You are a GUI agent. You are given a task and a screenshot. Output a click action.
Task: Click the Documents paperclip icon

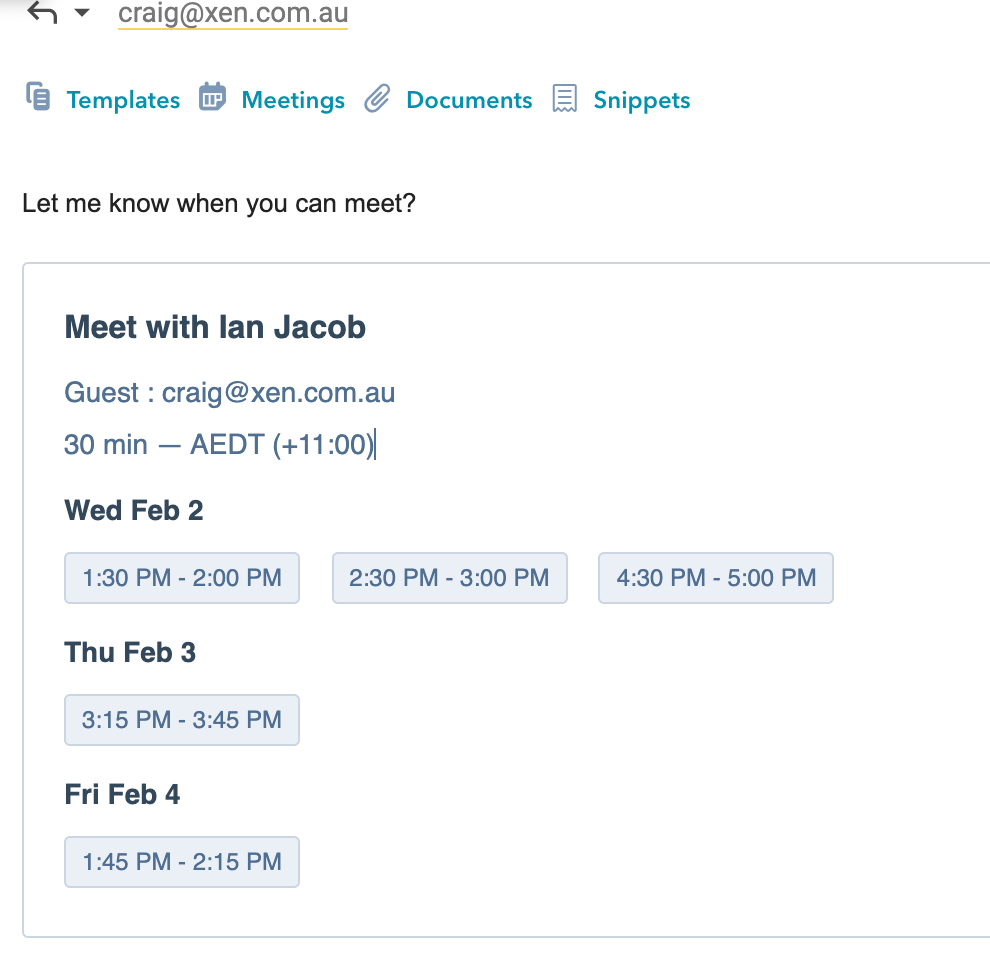(x=376, y=98)
